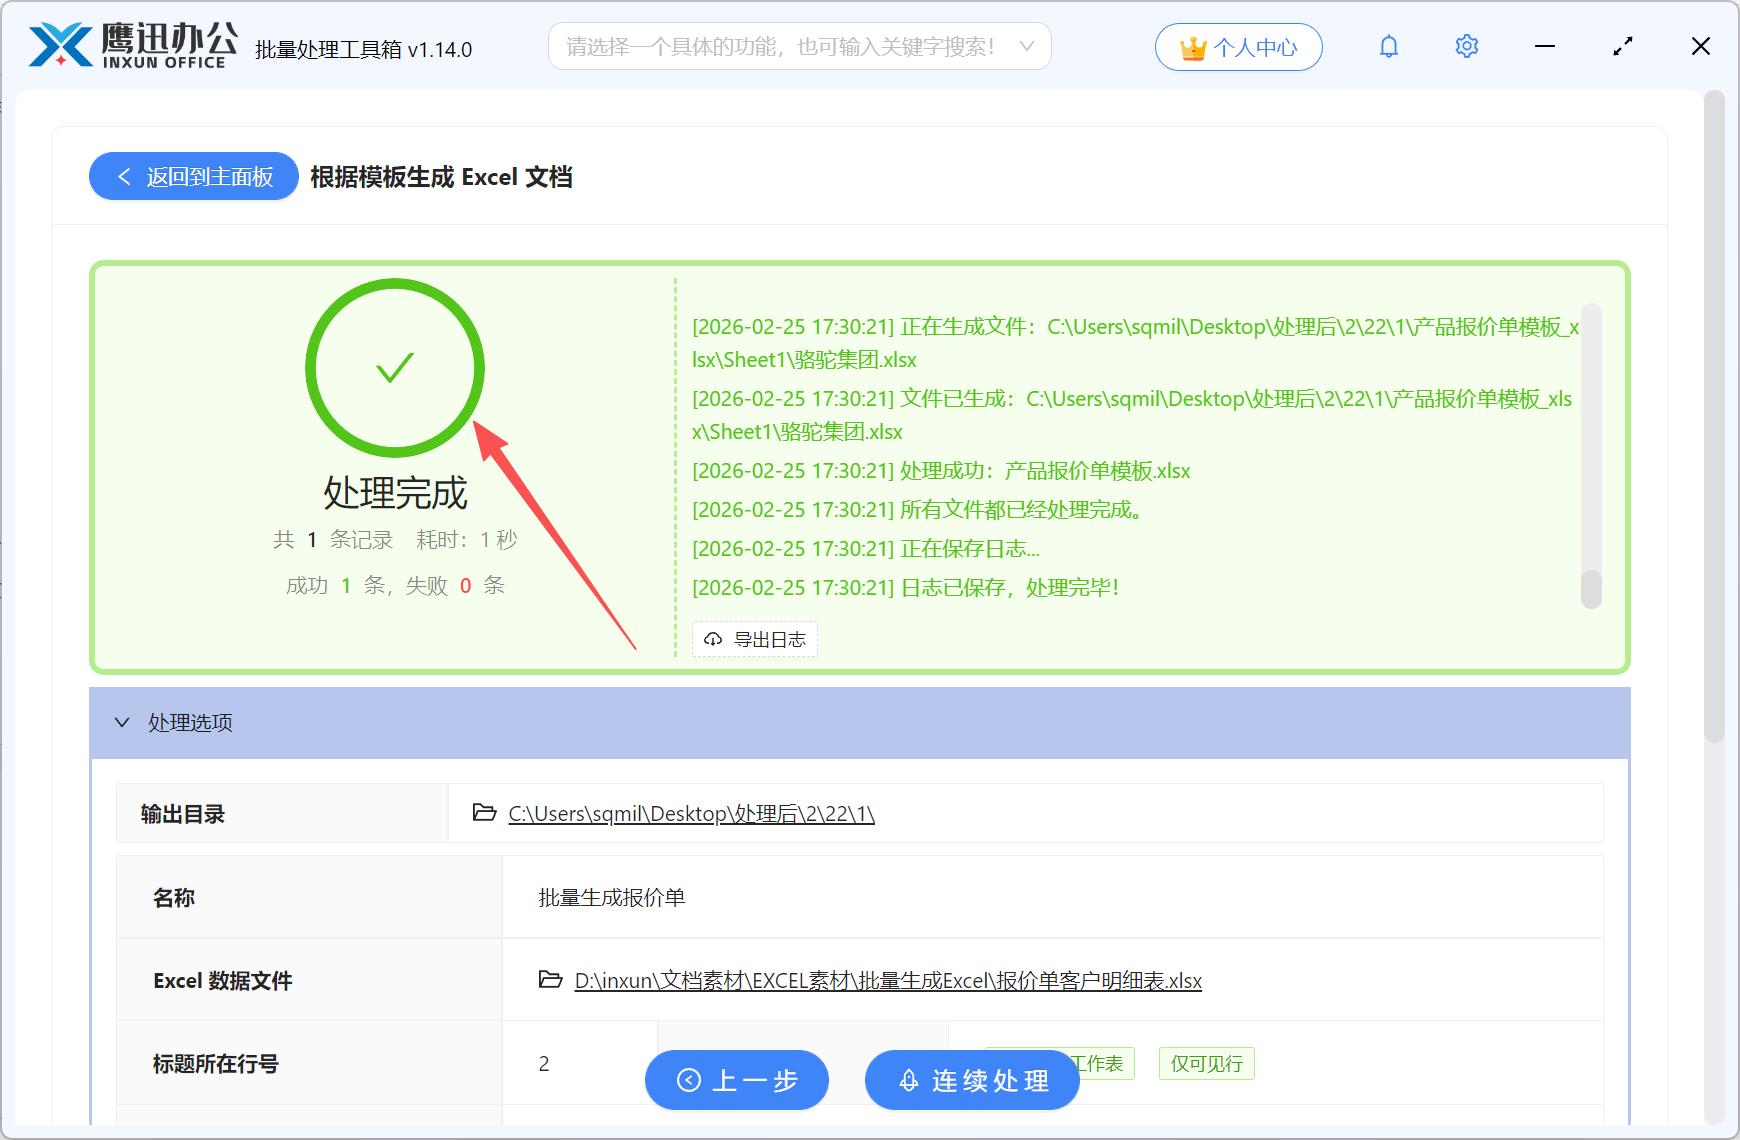
Task: Collapse the 处理选项 section
Action: (122, 722)
